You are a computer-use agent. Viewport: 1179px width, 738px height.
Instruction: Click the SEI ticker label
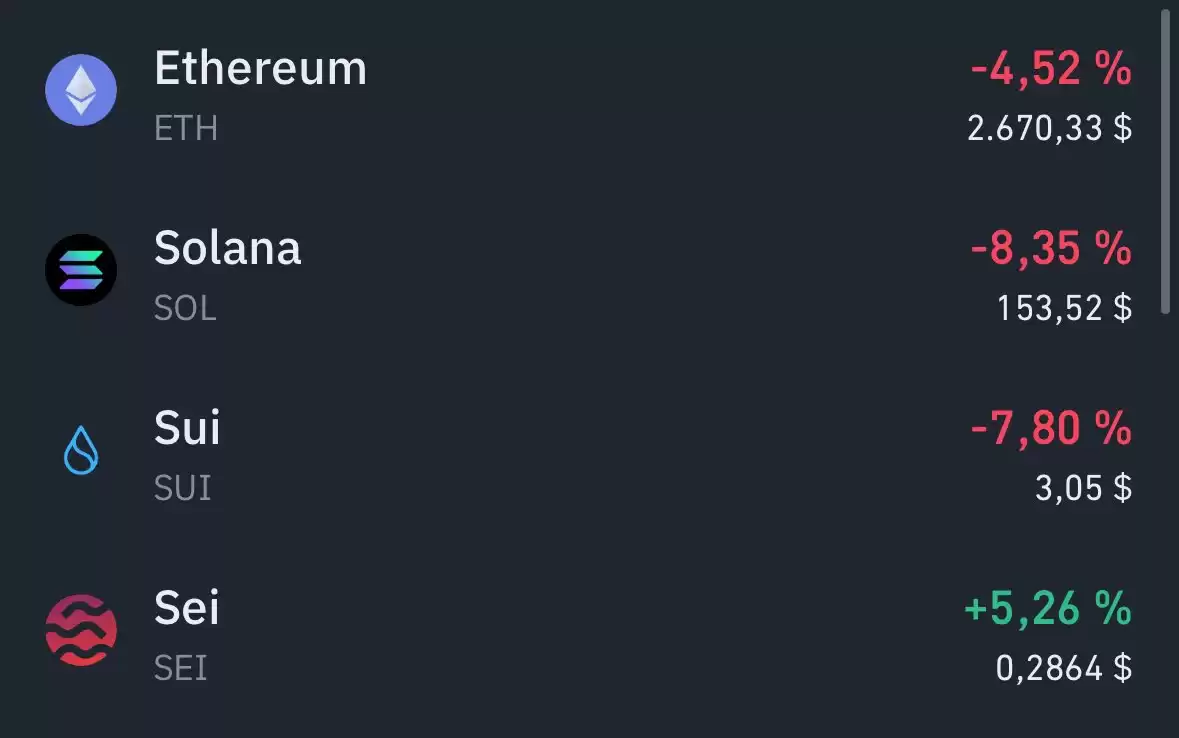180,668
